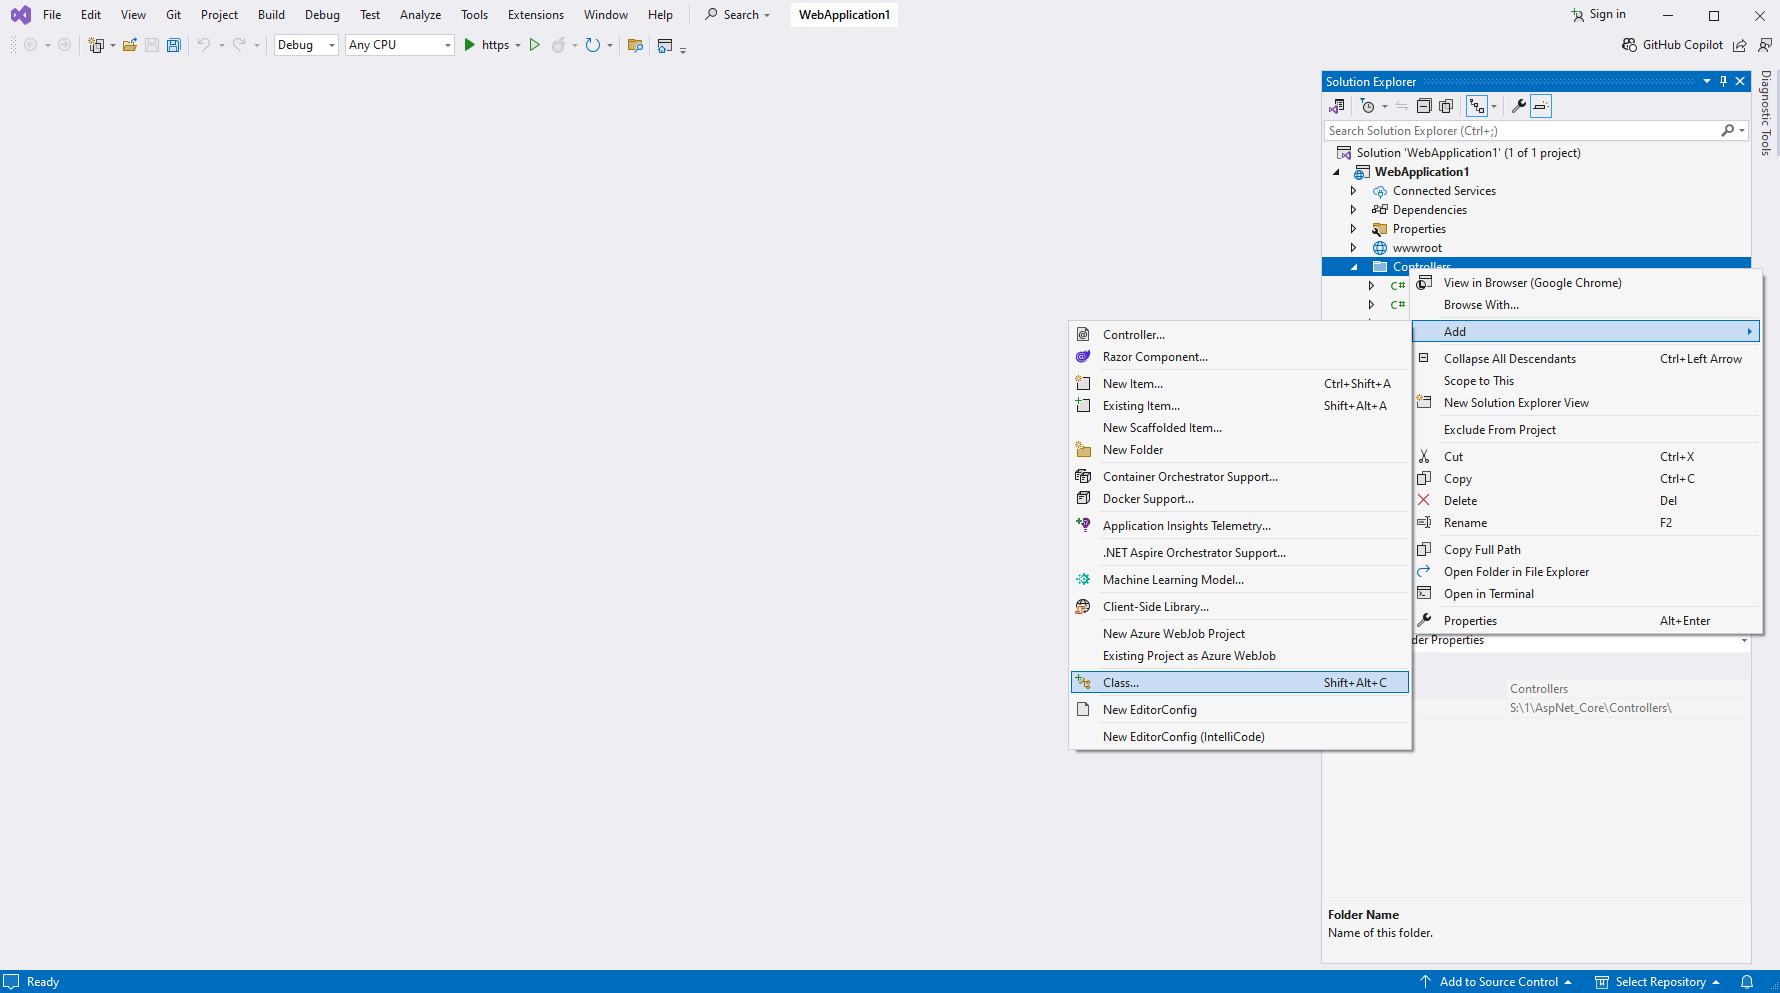Expand the Dependencies tree node
Screen dimensions: 1780x993
(1354, 210)
